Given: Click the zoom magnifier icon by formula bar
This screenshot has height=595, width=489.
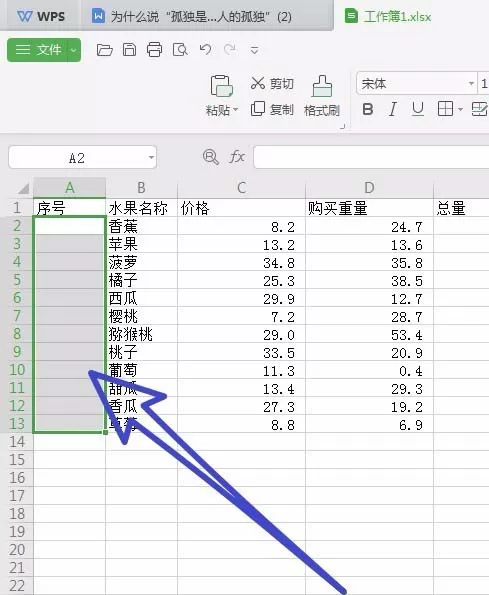Looking at the screenshot, I should coord(211,157).
